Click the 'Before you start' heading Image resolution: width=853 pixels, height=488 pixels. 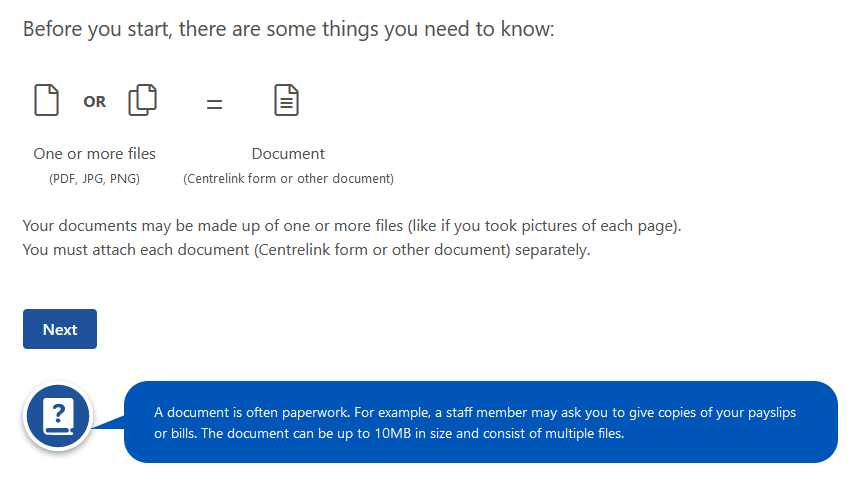point(289,29)
